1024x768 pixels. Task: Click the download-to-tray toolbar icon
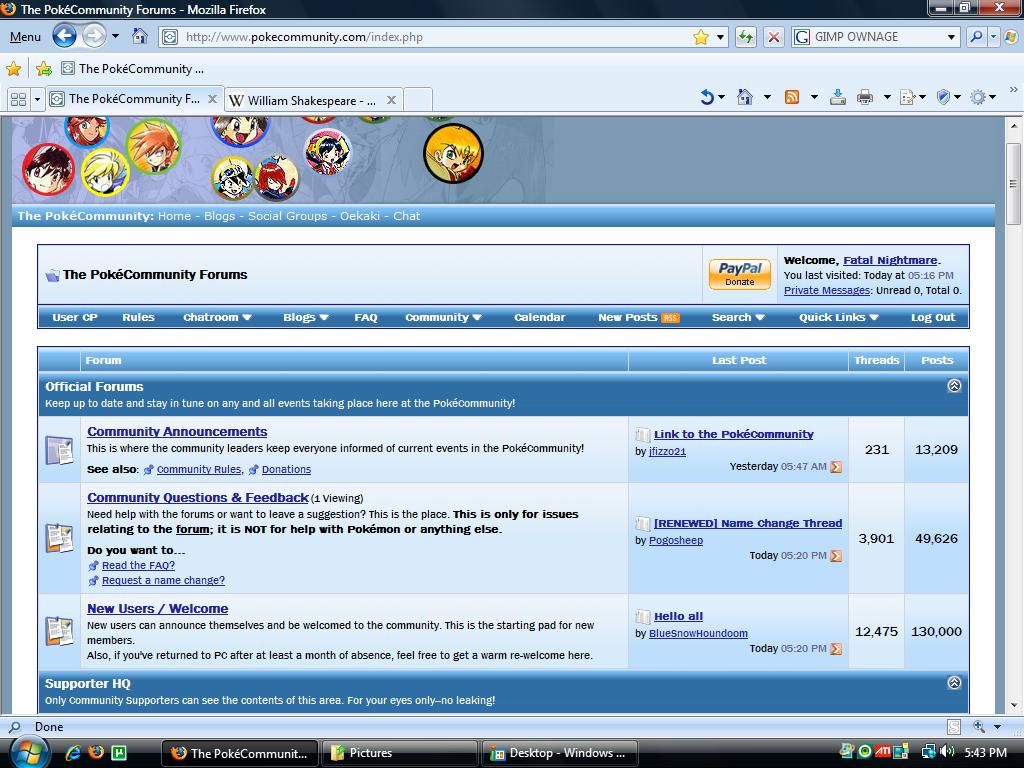(838, 97)
